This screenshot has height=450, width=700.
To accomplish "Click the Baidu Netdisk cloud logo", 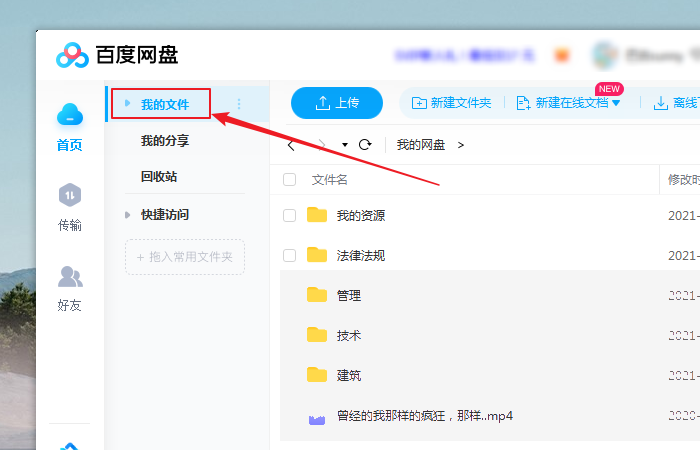I will pos(72,55).
